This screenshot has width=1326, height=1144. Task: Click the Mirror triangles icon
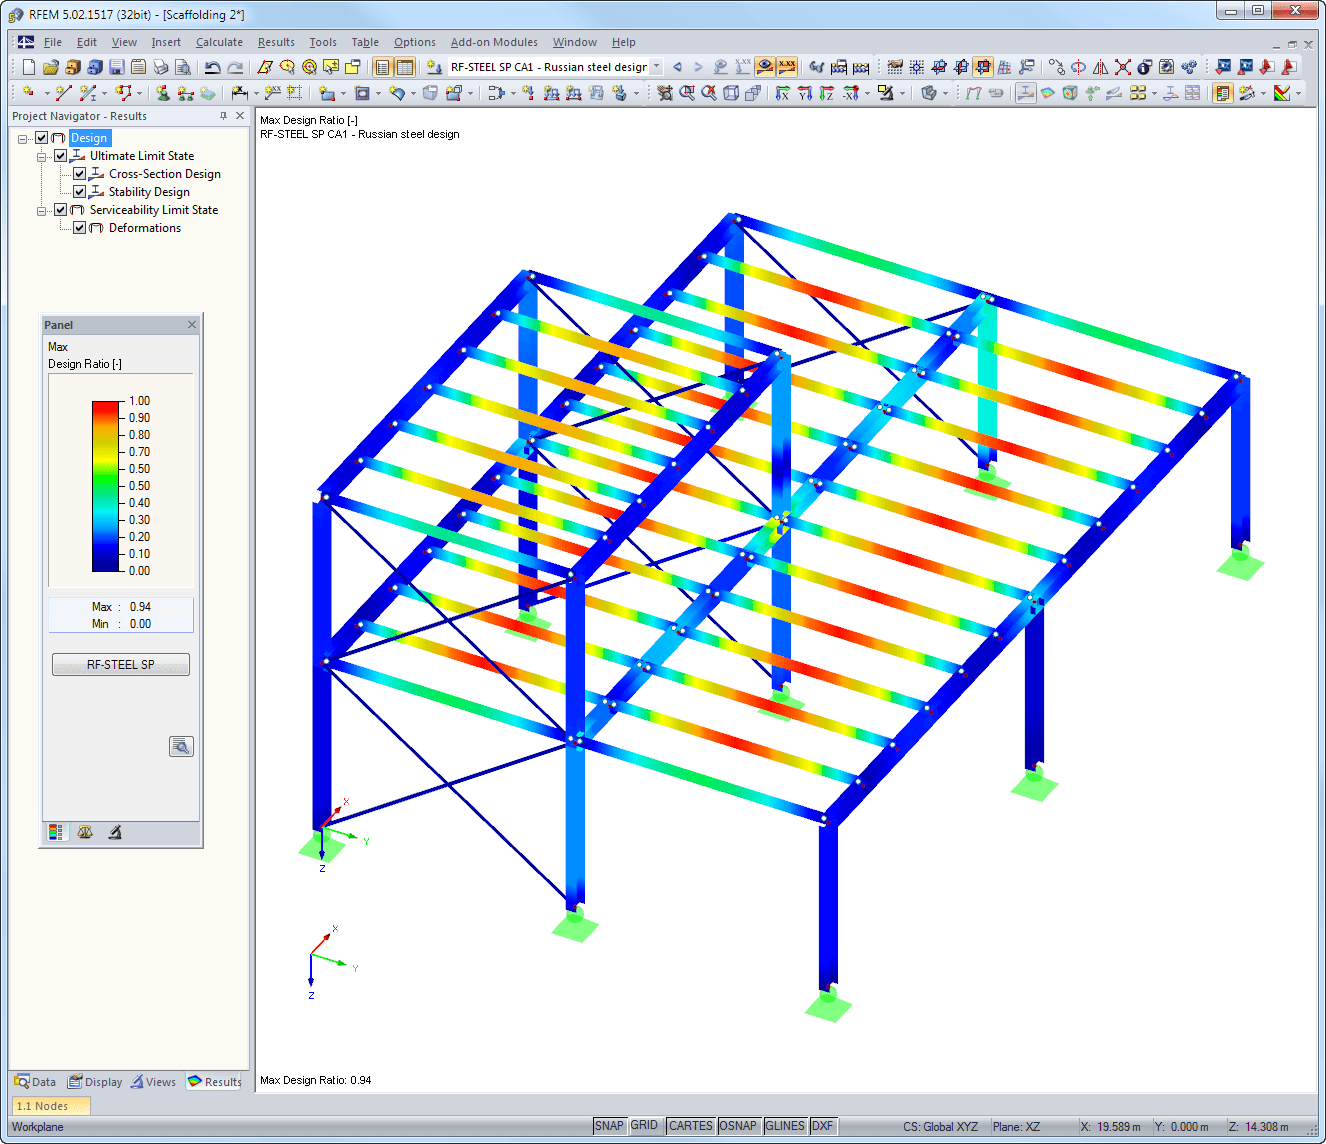(1100, 67)
